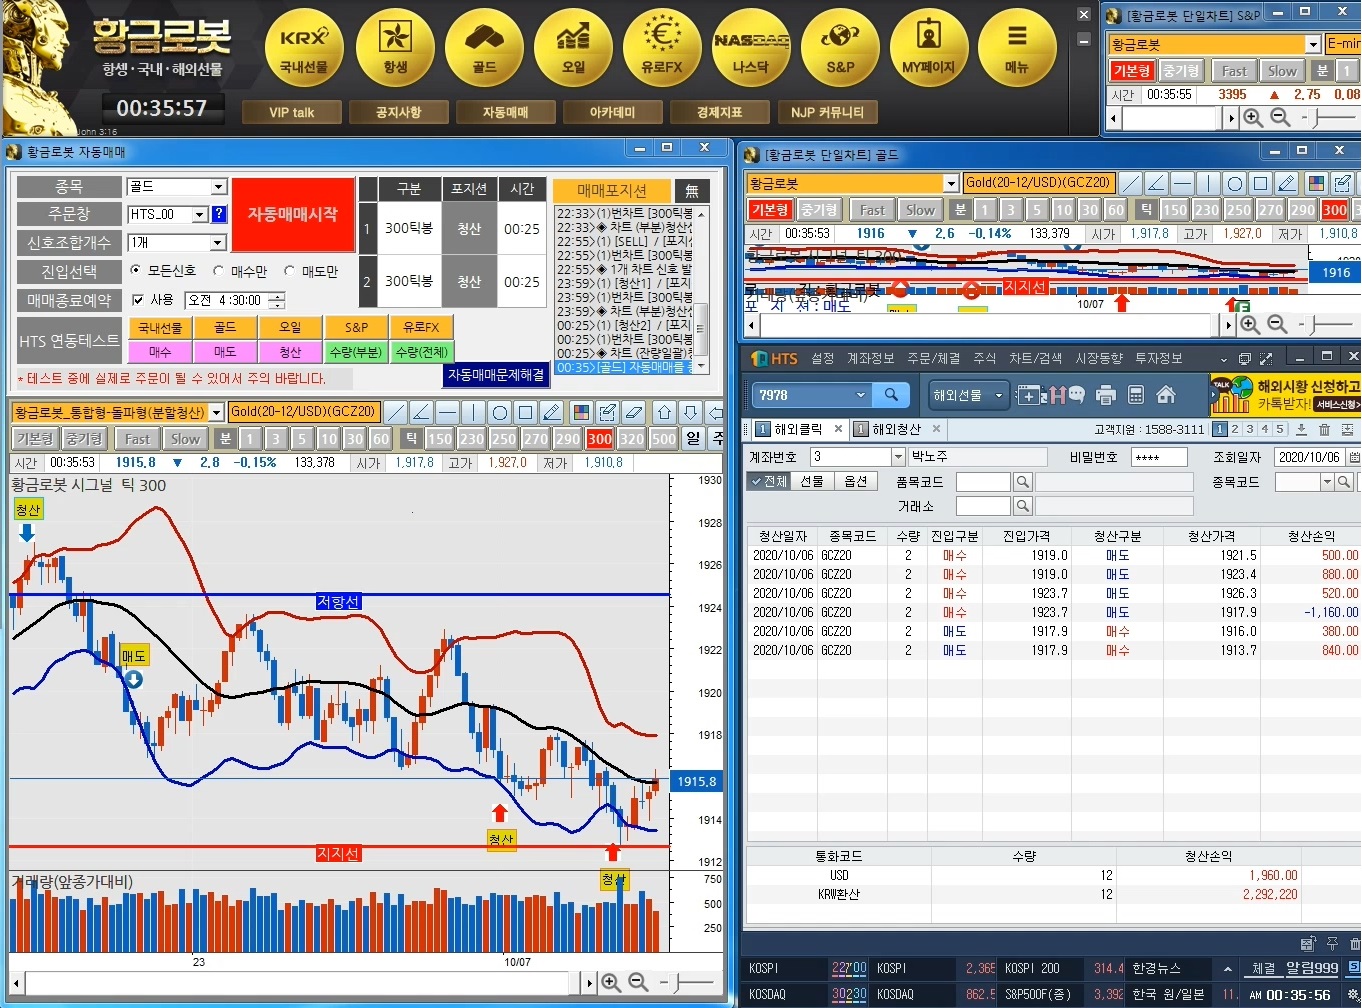Open the HTS 주문/체결 menu
This screenshot has width=1362, height=1008.
tap(933, 358)
